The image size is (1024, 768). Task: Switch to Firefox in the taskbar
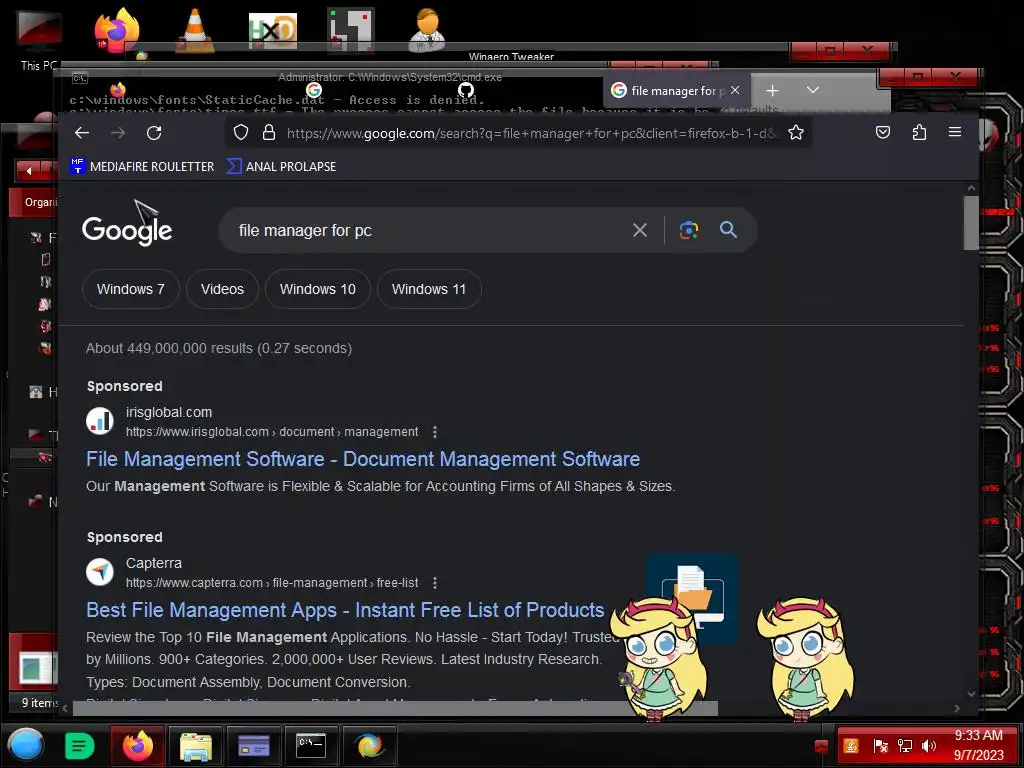138,745
